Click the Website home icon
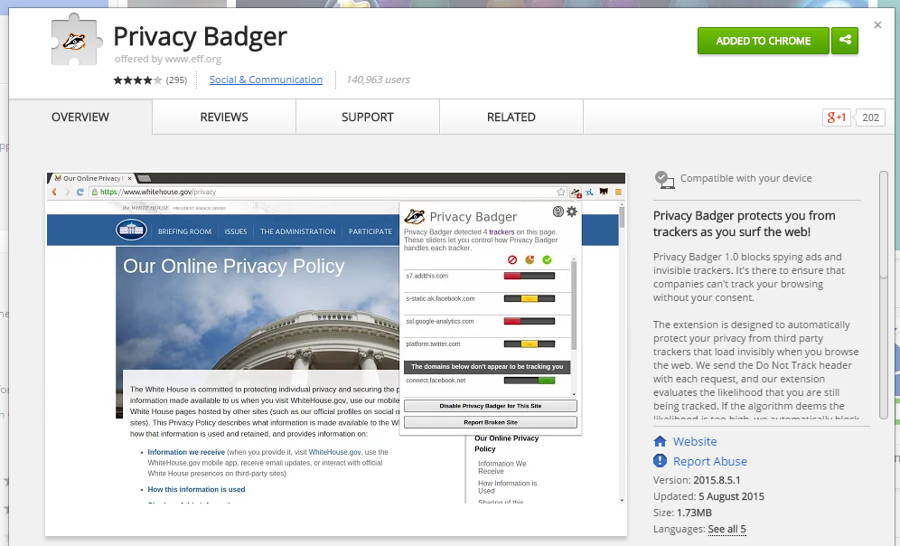 (660, 441)
